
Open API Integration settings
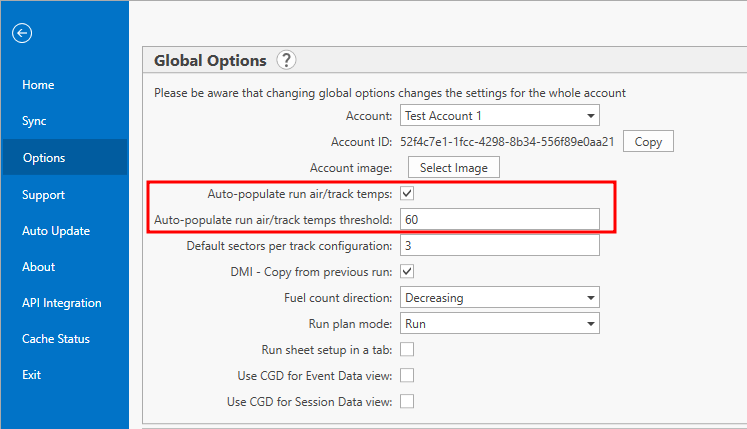[x=61, y=303]
